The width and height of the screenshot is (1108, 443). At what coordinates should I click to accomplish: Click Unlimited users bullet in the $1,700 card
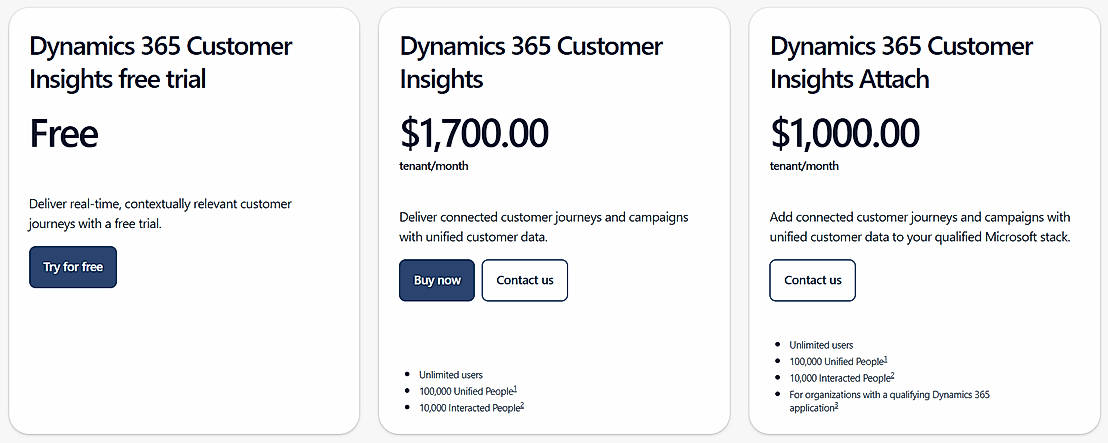451,375
